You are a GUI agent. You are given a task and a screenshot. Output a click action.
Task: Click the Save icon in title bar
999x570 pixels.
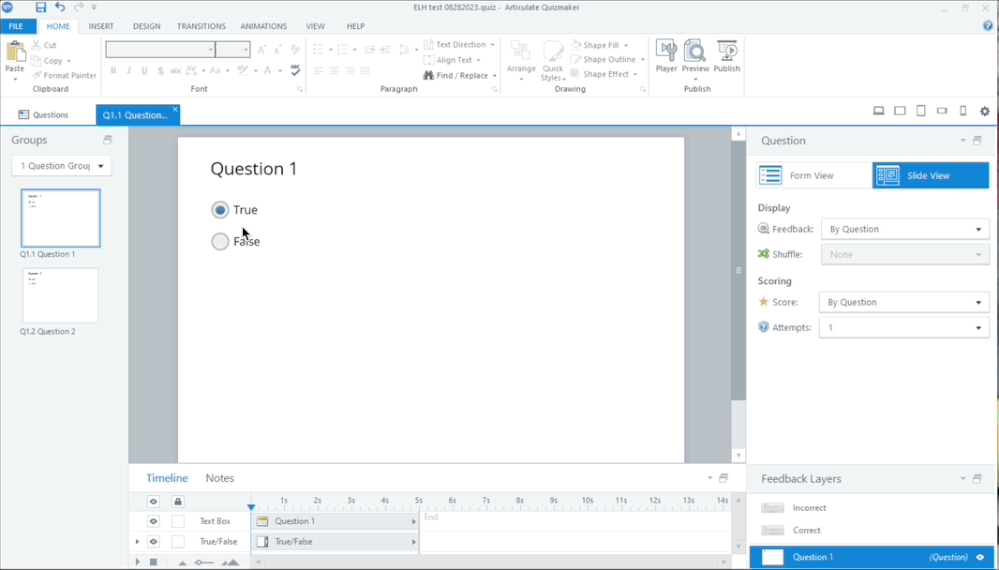[x=41, y=8]
